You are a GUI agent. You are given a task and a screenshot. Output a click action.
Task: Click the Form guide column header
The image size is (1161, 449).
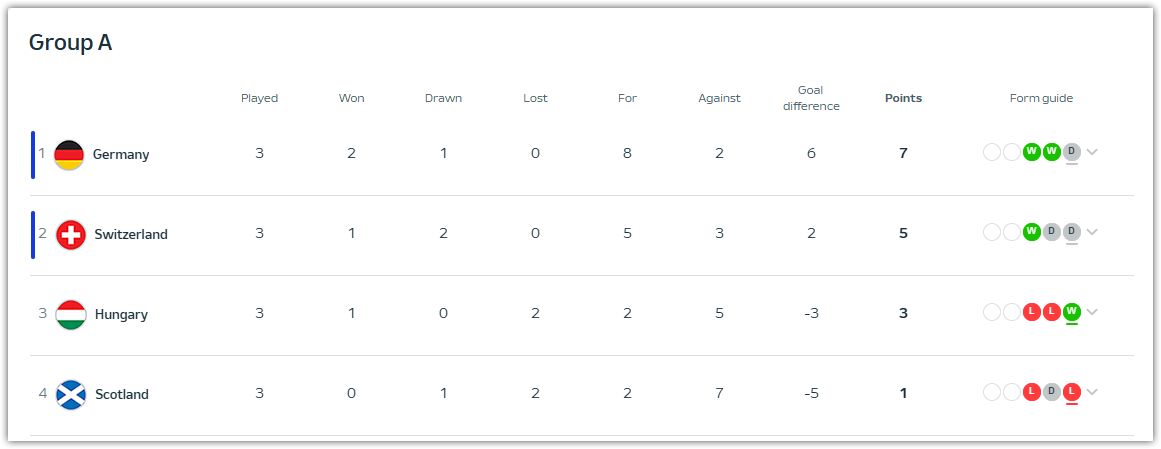1041,99
